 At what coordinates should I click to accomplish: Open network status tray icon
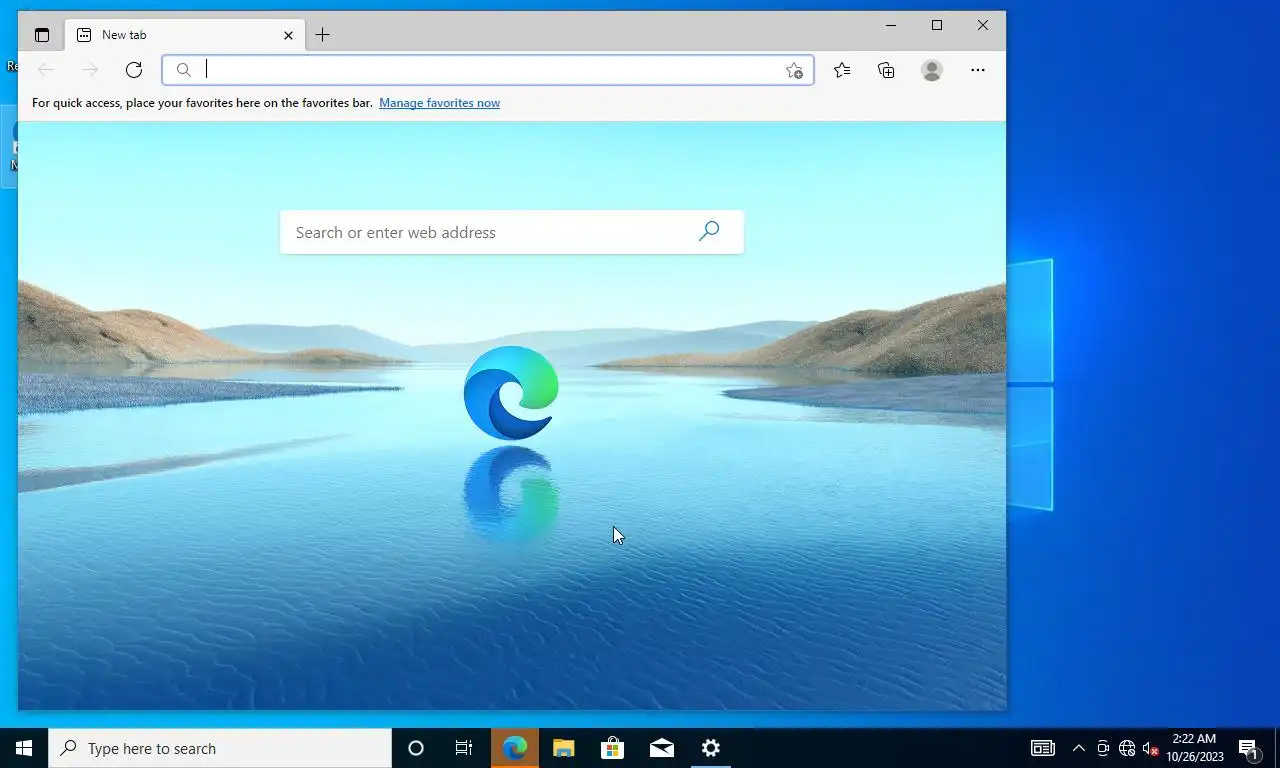coord(1127,748)
